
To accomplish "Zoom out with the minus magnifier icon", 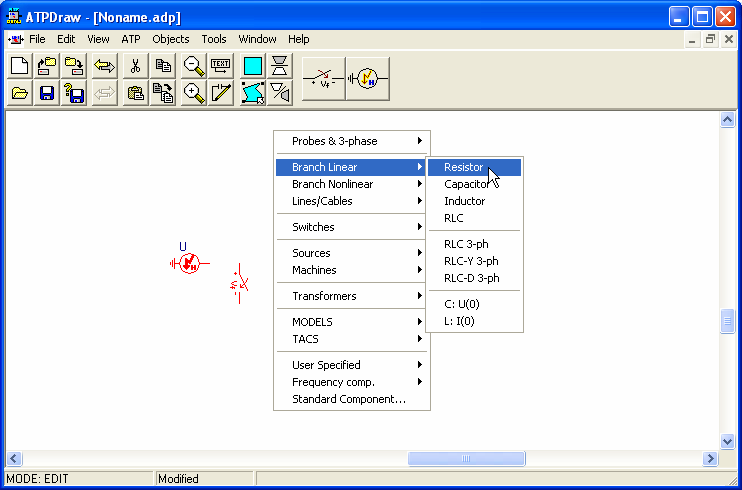I will (194, 65).
